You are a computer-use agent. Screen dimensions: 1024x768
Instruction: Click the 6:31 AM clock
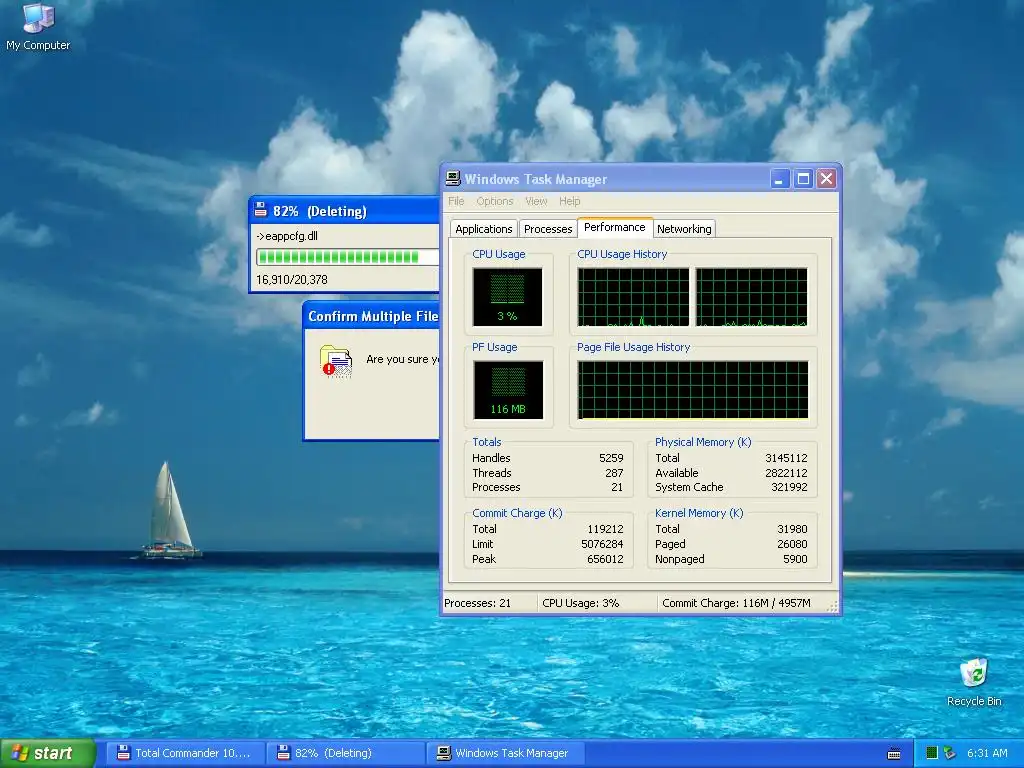[x=987, y=753]
